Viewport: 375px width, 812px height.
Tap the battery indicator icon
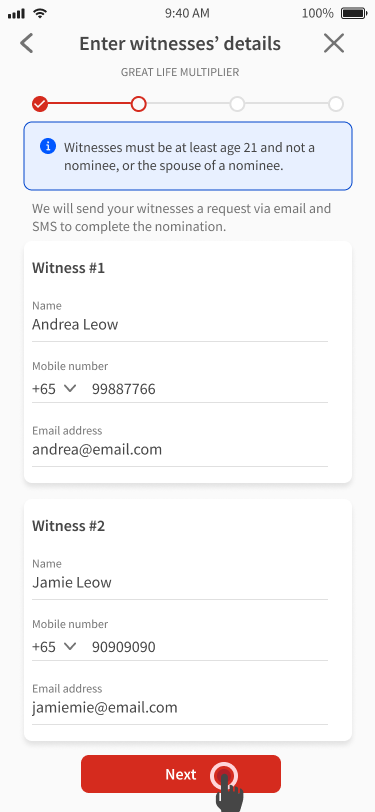354,13
